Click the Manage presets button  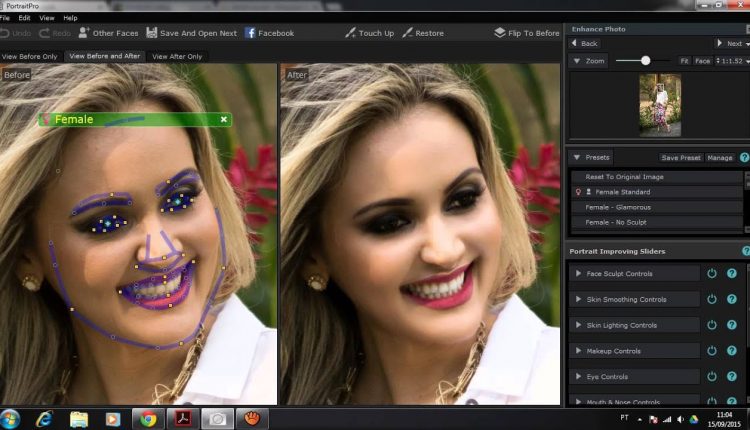(720, 157)
